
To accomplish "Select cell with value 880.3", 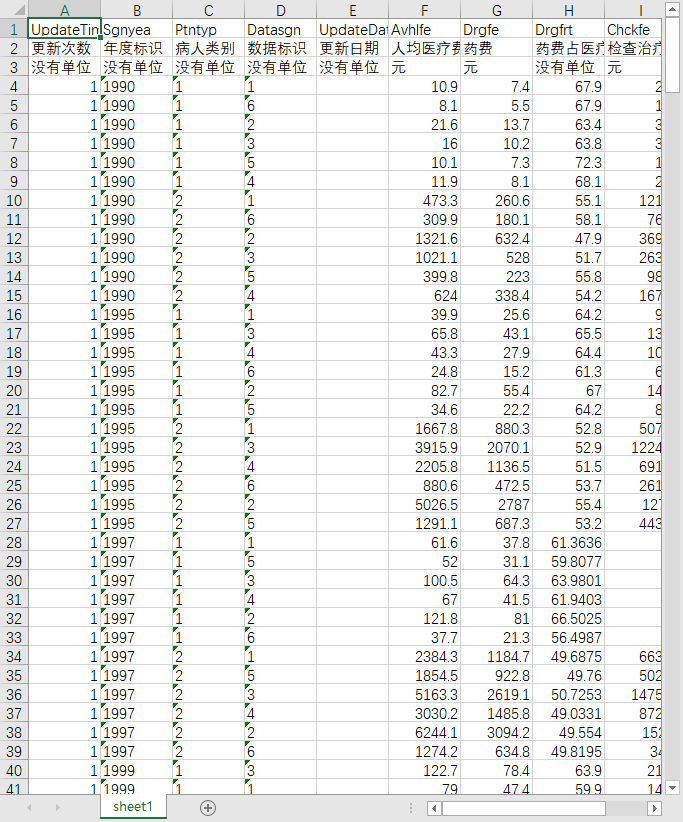I will point(496,429).
